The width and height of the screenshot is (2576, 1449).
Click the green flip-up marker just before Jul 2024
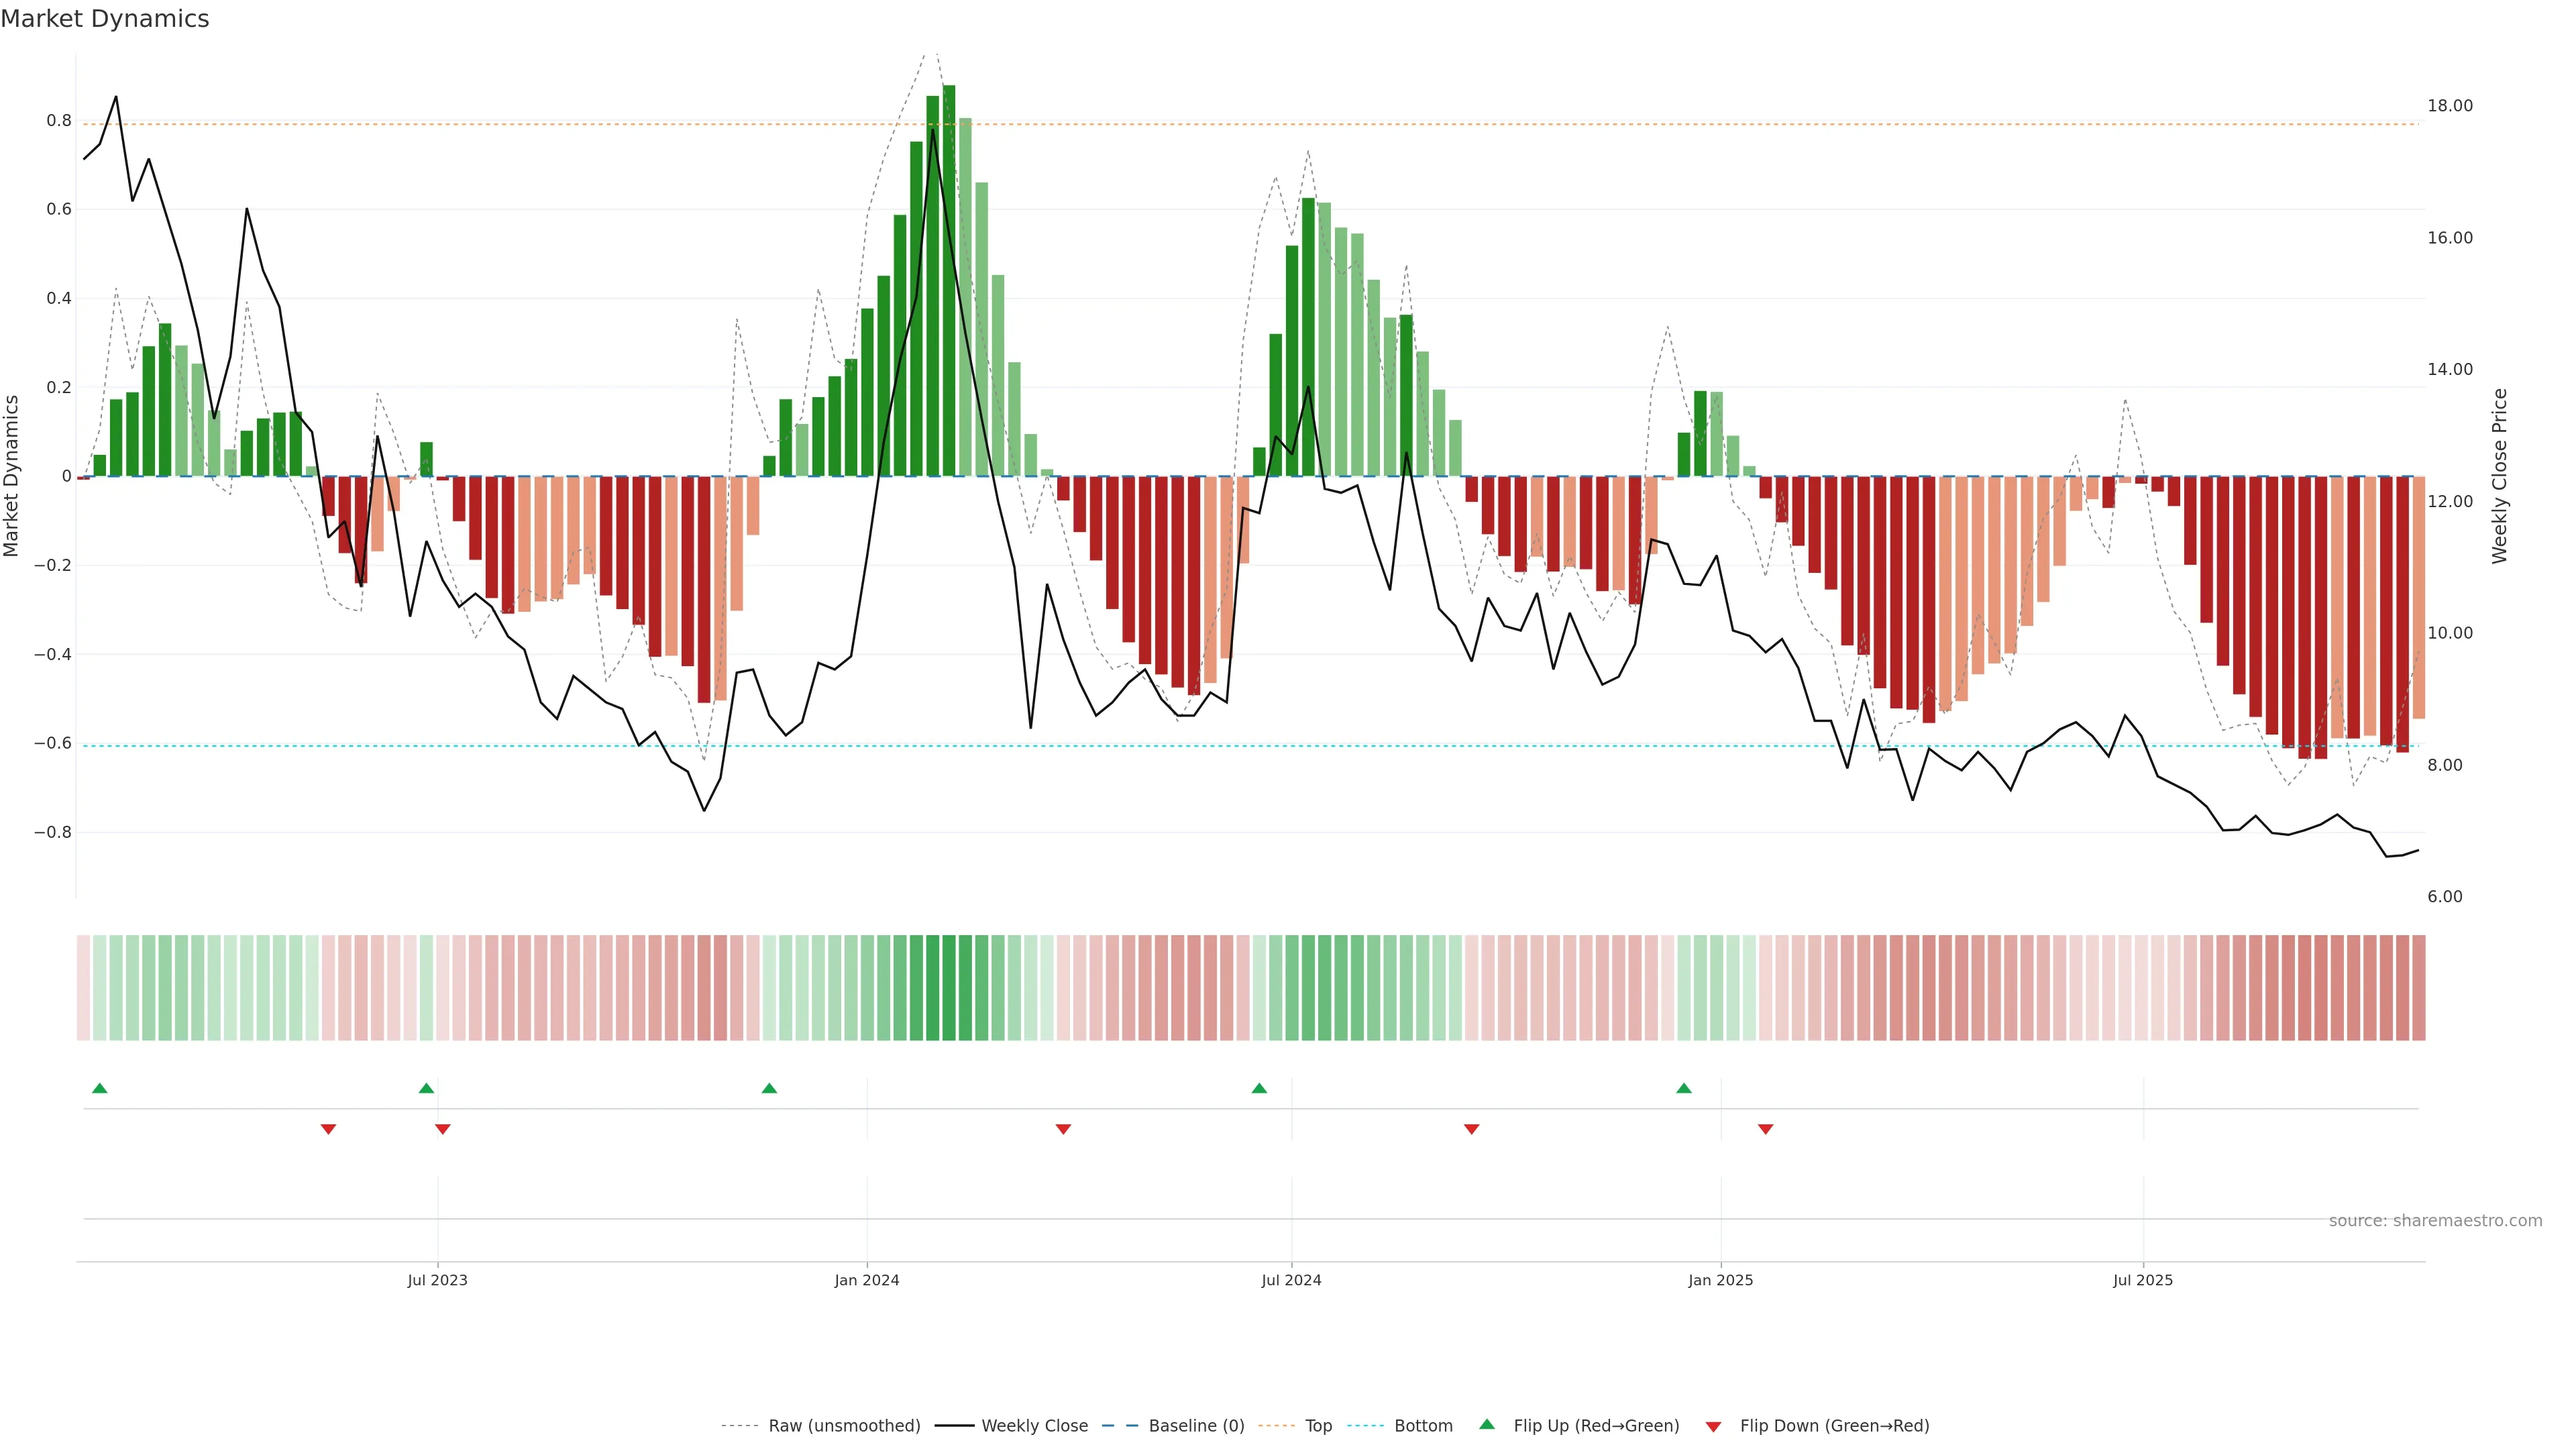point(1259,1088)
